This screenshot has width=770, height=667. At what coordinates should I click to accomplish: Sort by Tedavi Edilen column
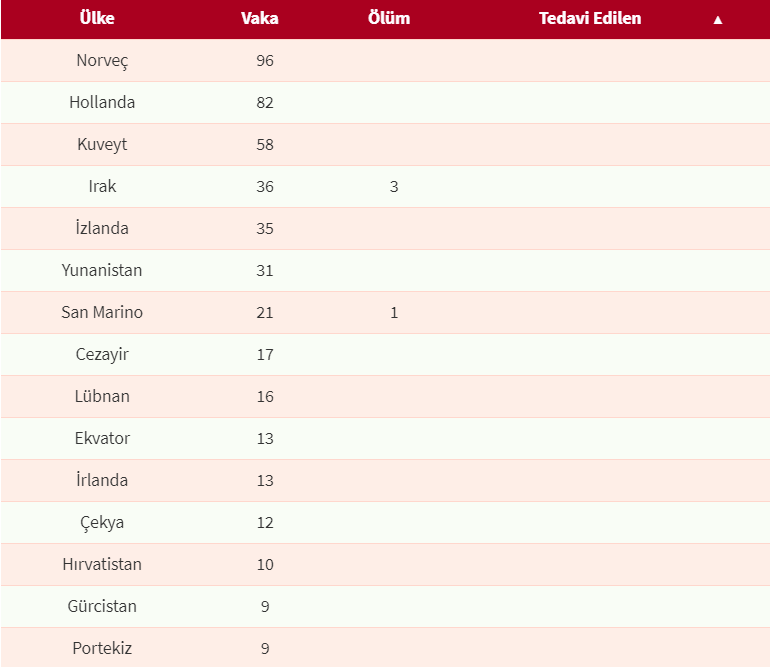click(x=590, y=19)
